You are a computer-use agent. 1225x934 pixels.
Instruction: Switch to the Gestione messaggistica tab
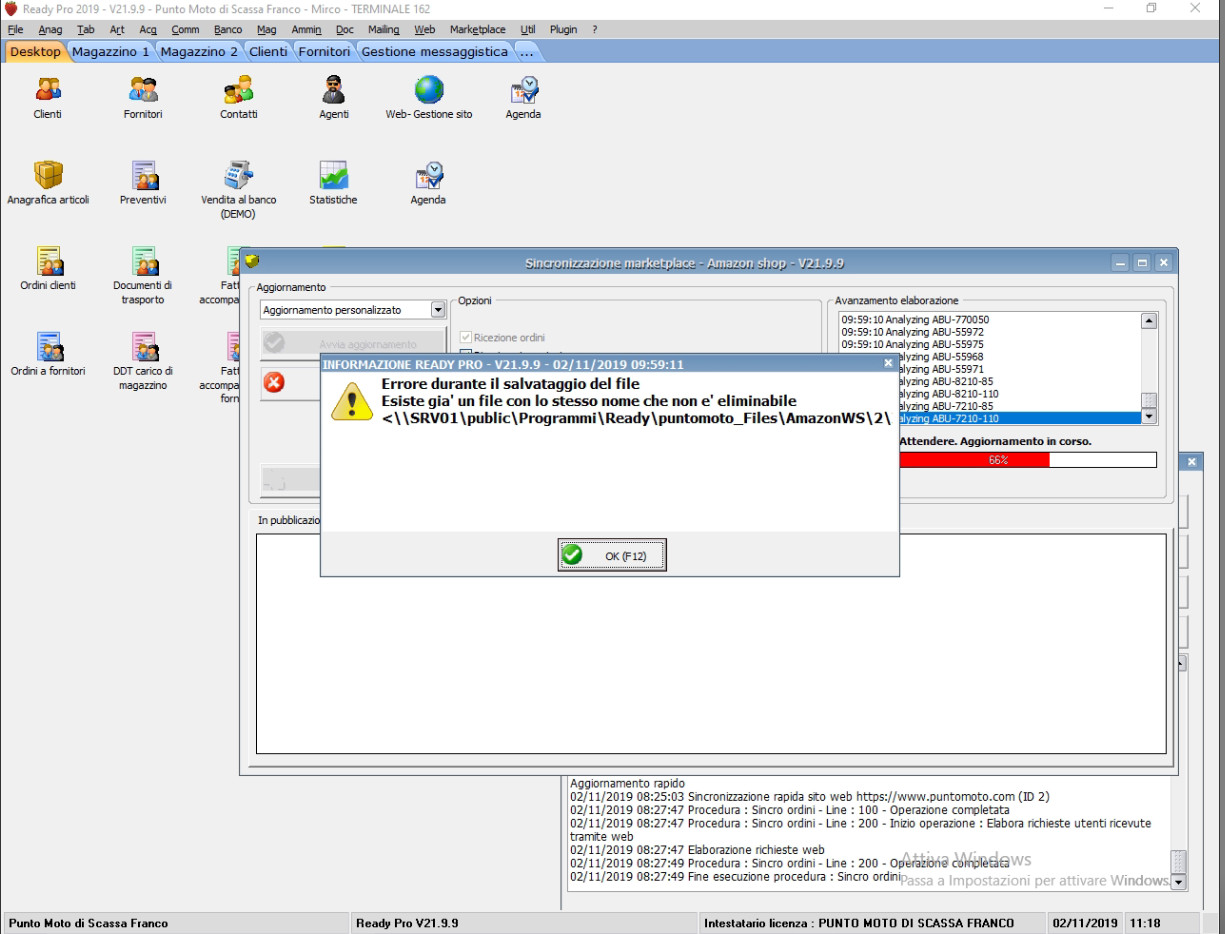pyautogui.click(x=435, y=51)
